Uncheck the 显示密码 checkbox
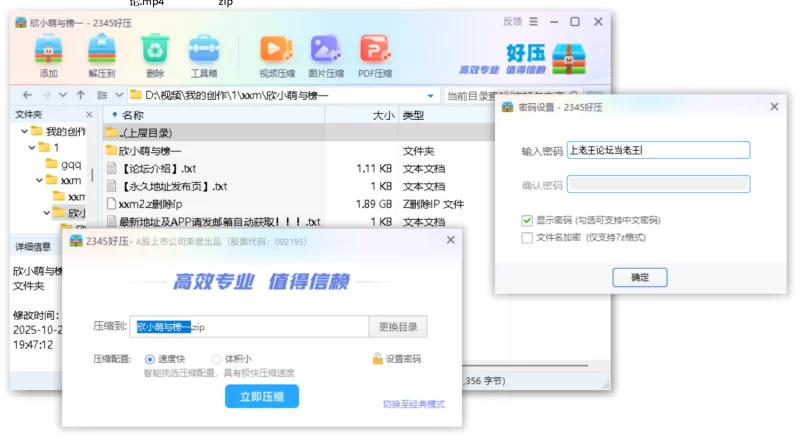This screenshot has width=800, height=438. pyautogui.click(x=527, y=220)
